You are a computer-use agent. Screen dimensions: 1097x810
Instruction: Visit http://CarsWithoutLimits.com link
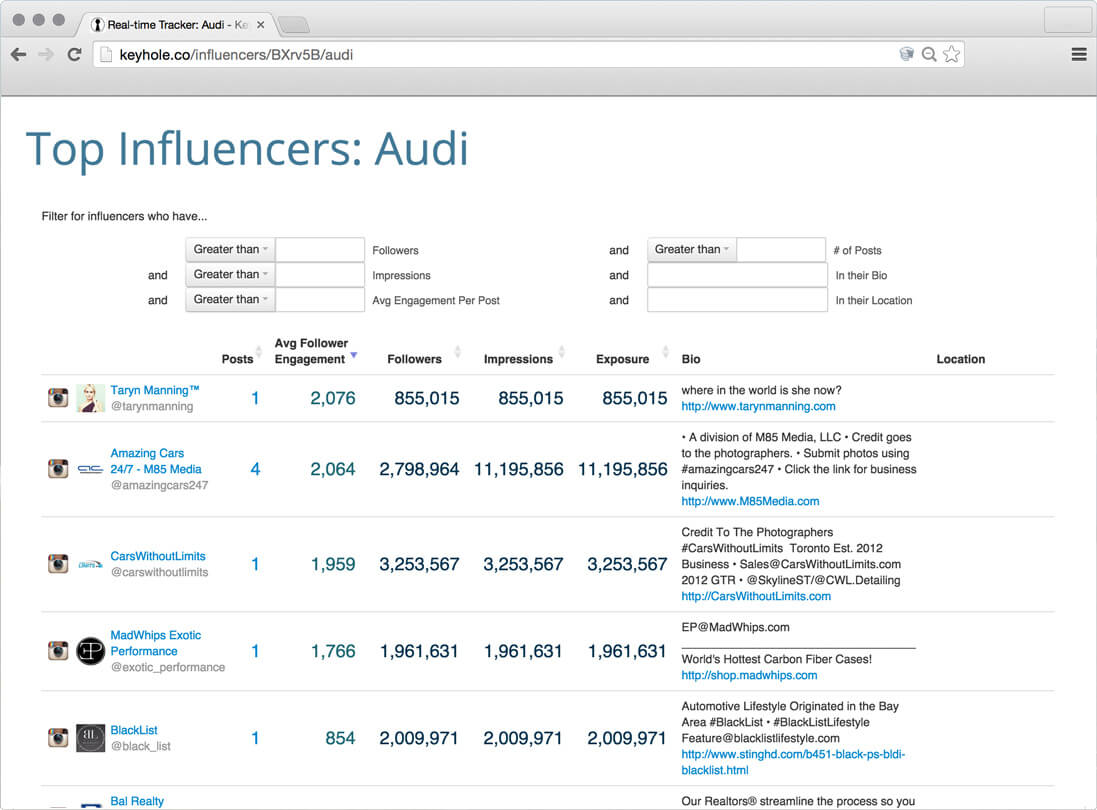[x=756, y=597]
